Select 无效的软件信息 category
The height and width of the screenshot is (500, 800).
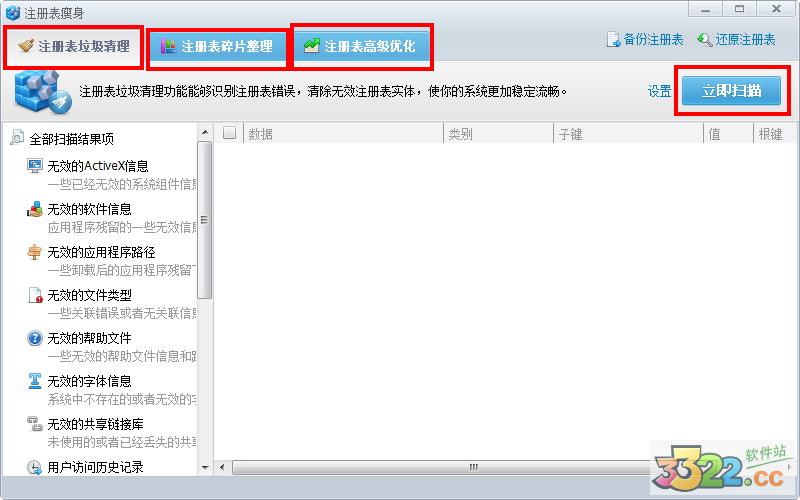point(89,209)
